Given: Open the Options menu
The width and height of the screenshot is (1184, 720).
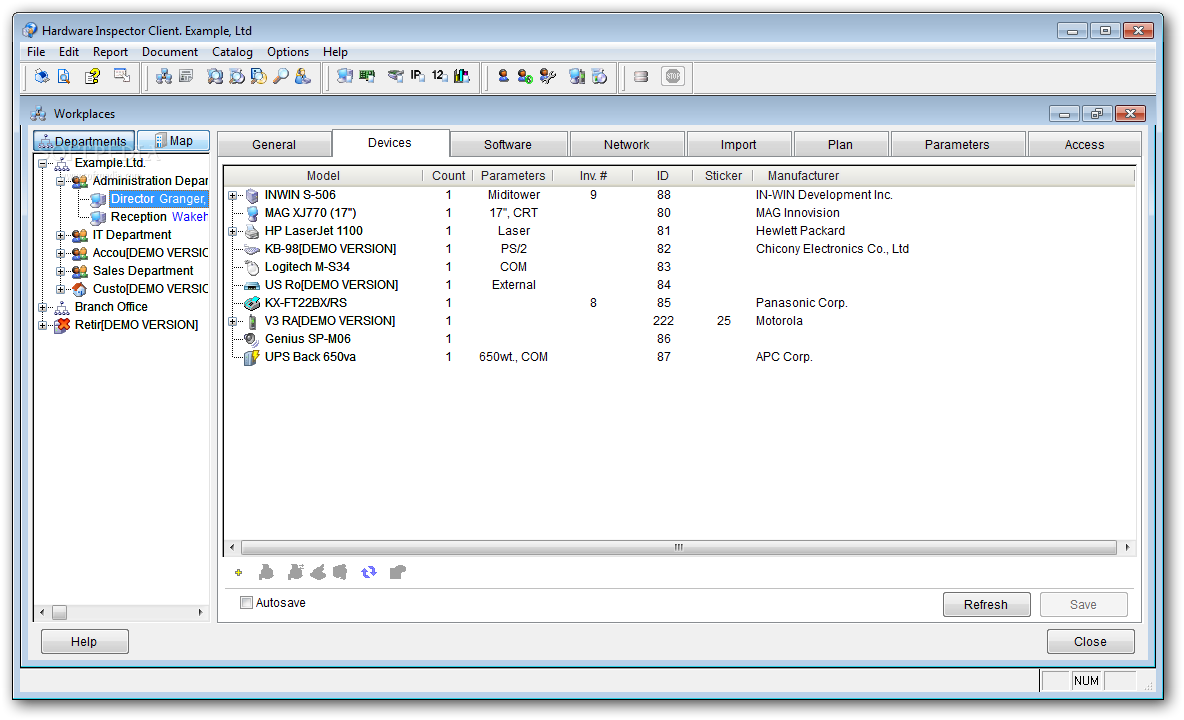Looking at the screenshot, I should [x=288, y=52].
